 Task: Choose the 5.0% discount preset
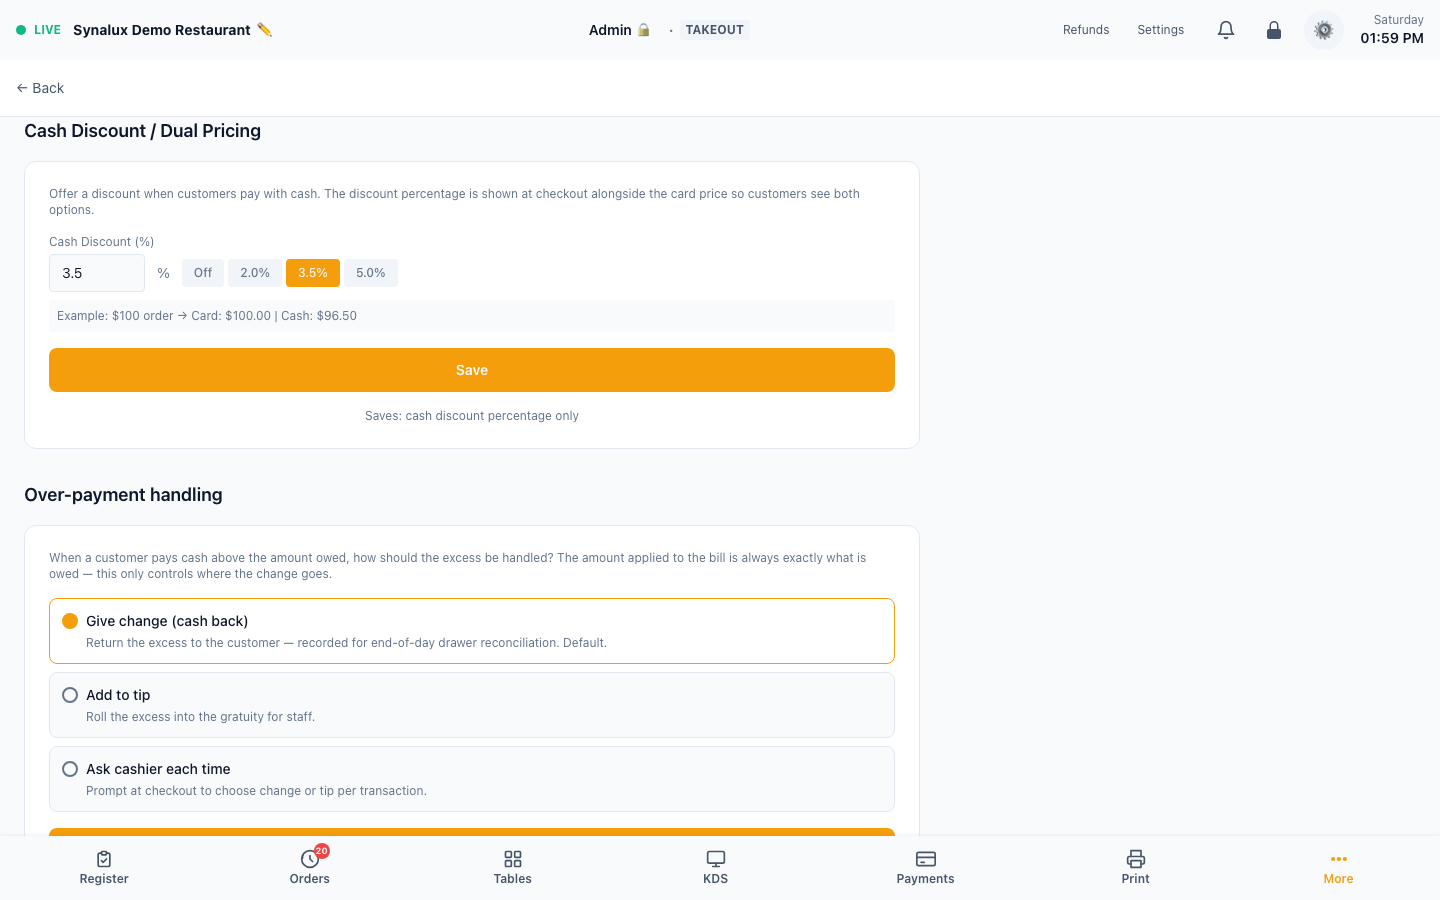(371, 273)
